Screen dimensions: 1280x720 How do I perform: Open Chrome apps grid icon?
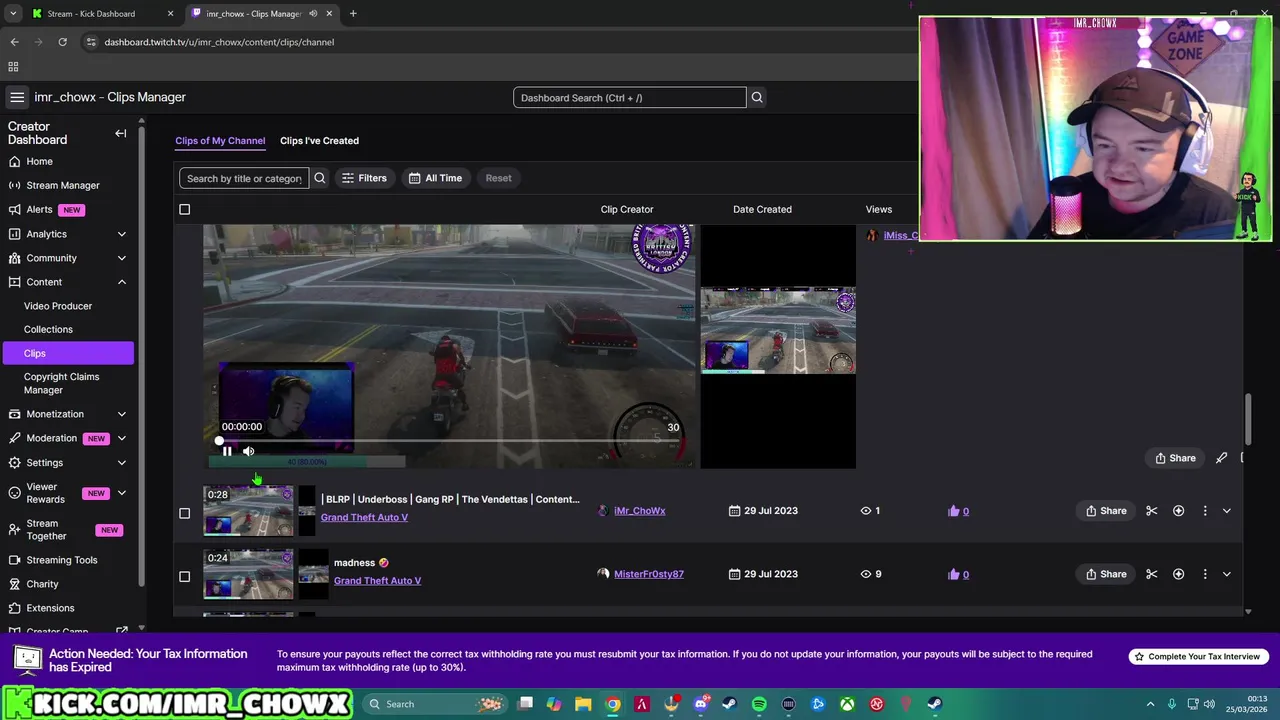point(13,67)
